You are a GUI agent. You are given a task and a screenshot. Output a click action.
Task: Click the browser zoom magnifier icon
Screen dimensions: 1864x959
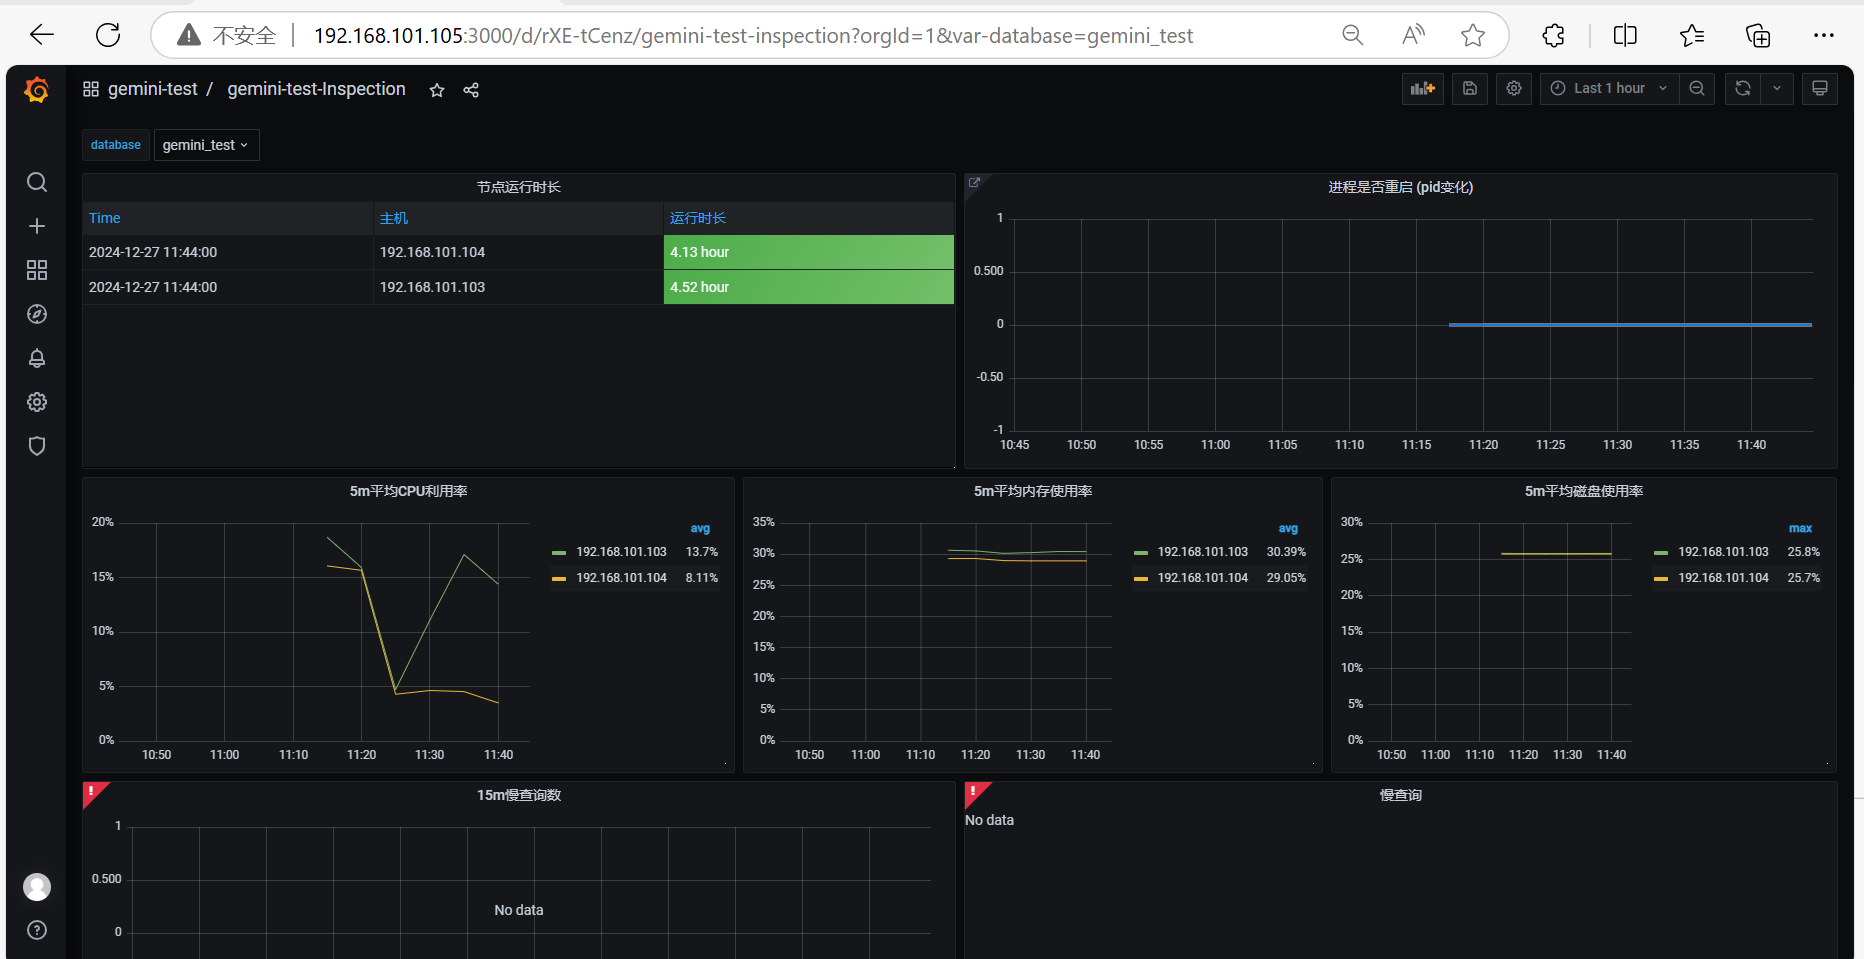(x=1353, y=36)
